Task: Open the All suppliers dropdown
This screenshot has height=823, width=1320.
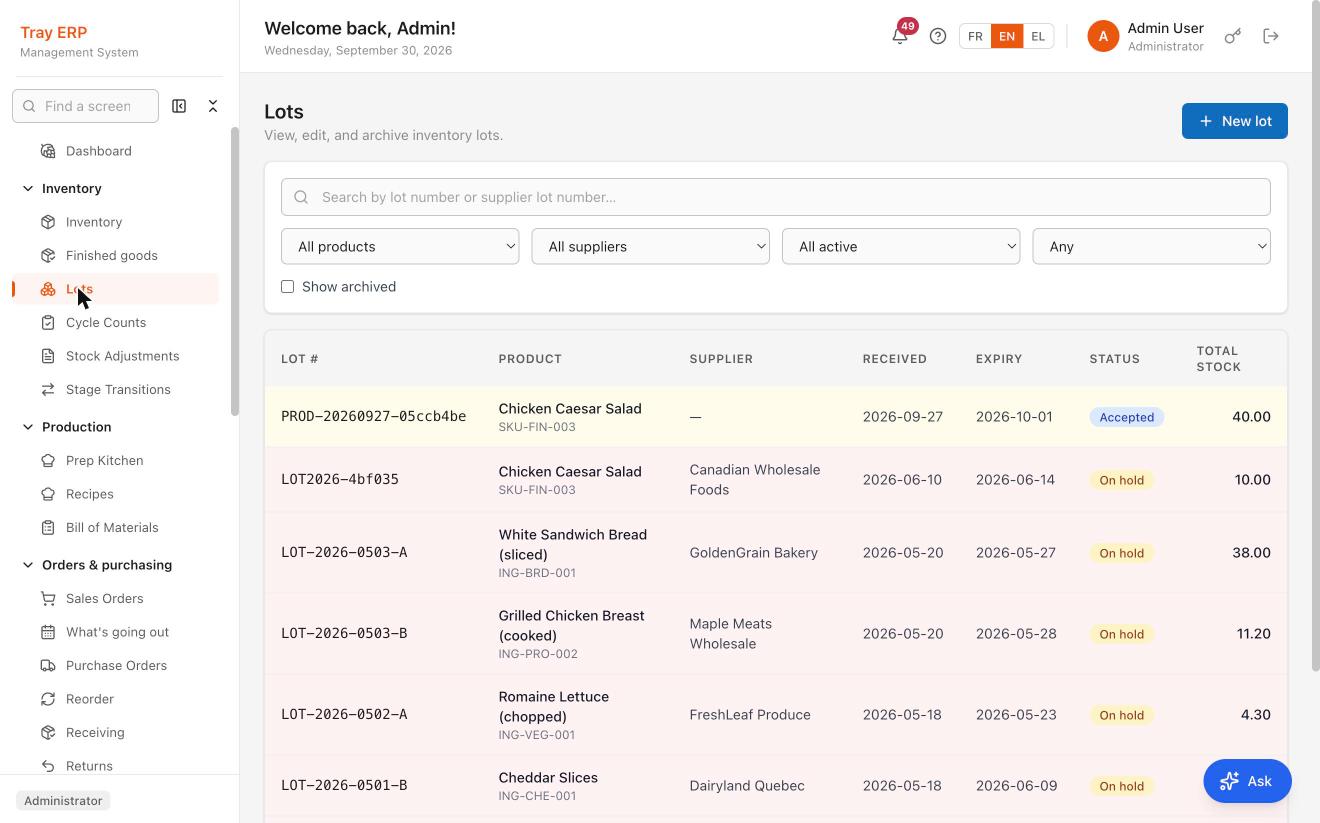Action: 650,246
